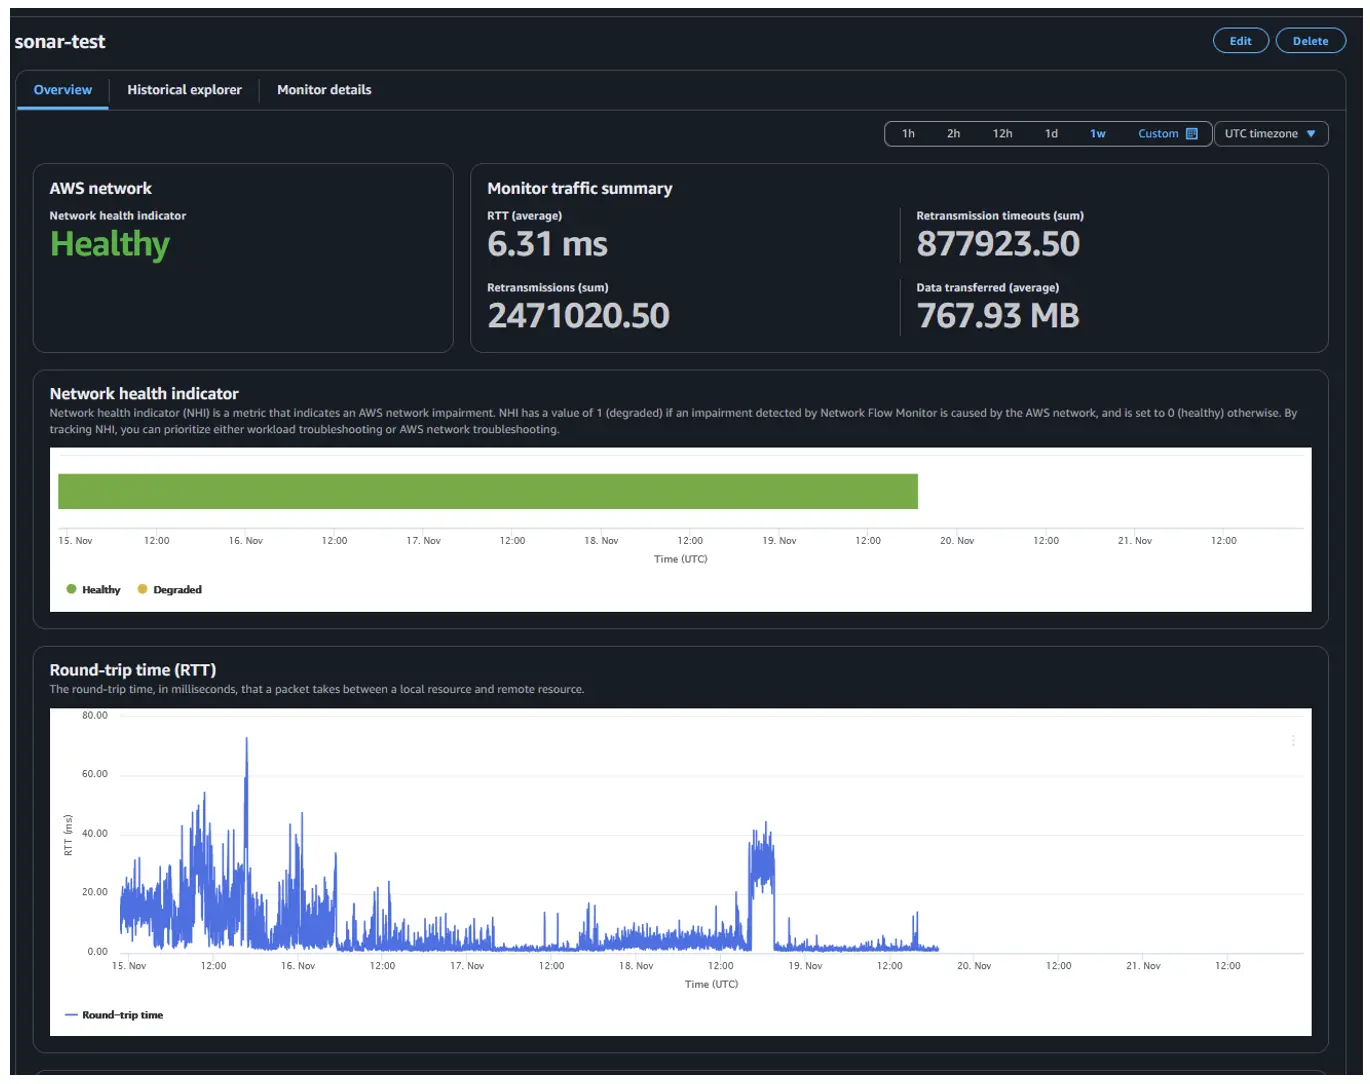Toggle the green Healthy legend dot
1370x1084 pixels.
pos(71,589)
